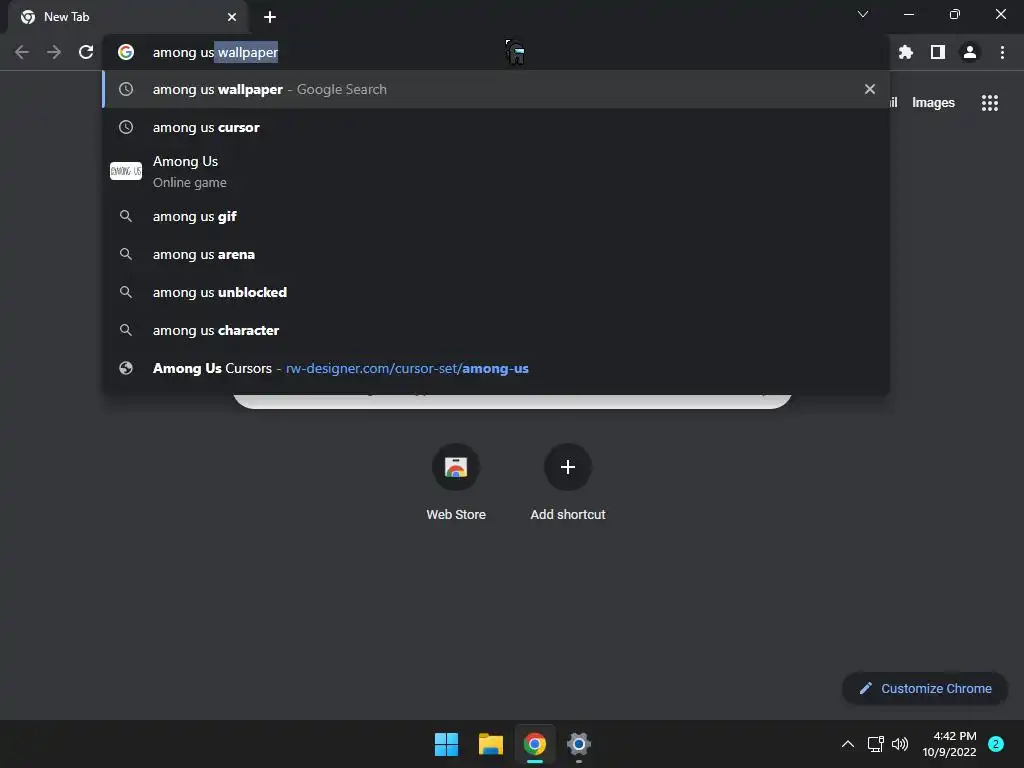Select 'among us wallpaper' Google Search suggestion
The image size is (1024, 768).
click(496, 89)
